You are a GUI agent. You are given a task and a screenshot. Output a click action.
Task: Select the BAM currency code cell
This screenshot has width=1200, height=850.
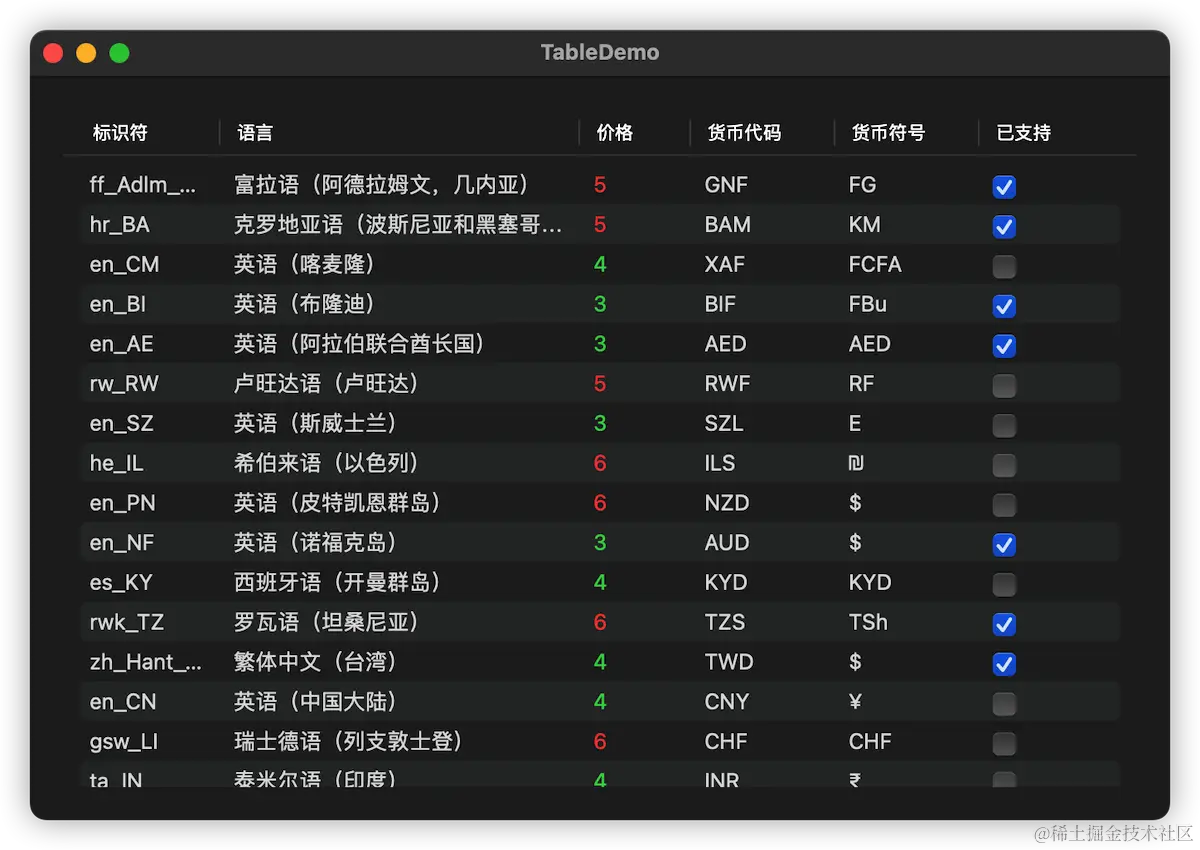pos(728,225)
